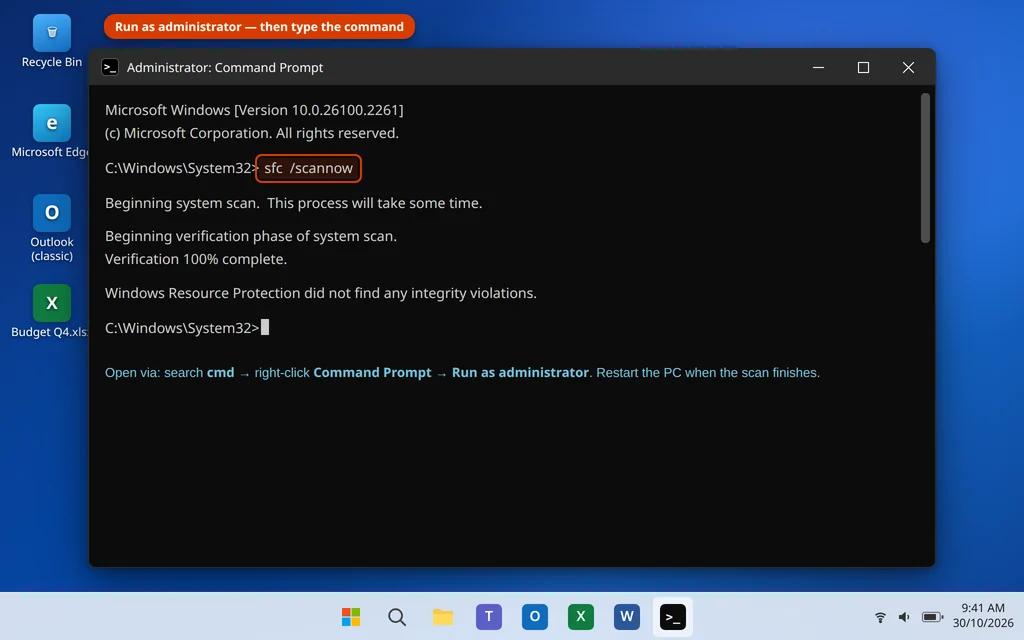Image resolution: width=1024 pixels, height=640 pixels.
Task: Click the Windows version line text
Action: tap(254, 110)
